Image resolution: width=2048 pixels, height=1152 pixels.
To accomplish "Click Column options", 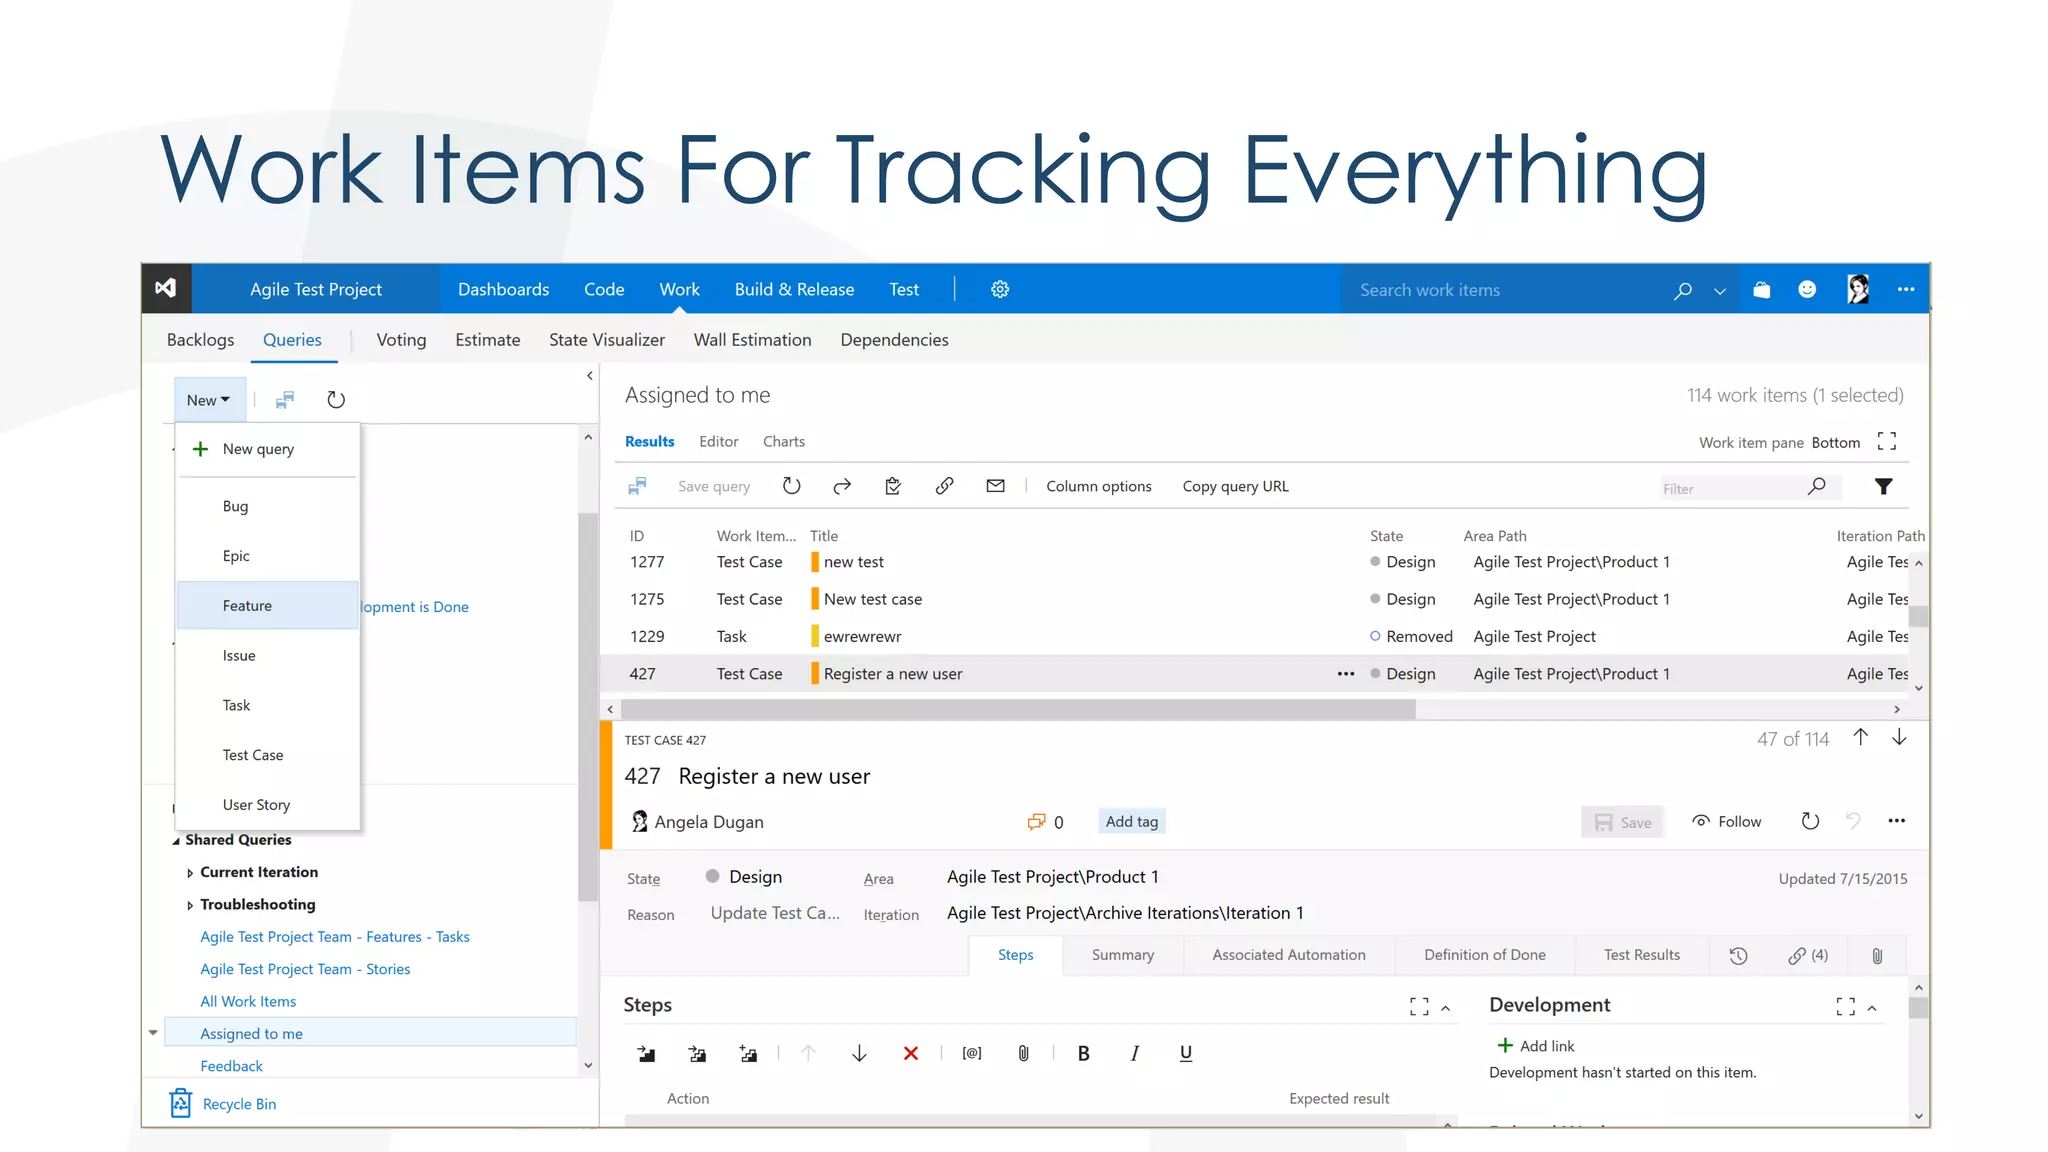I will point(1098,486).
